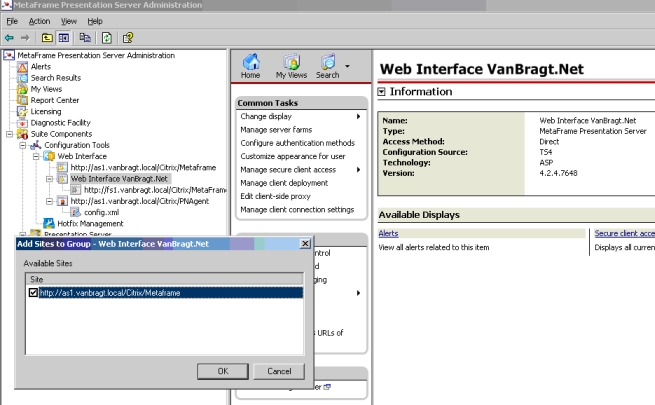Click Cancel in Add Sites to Group dialog
The image size is (655, 405).
coord(279,371)
